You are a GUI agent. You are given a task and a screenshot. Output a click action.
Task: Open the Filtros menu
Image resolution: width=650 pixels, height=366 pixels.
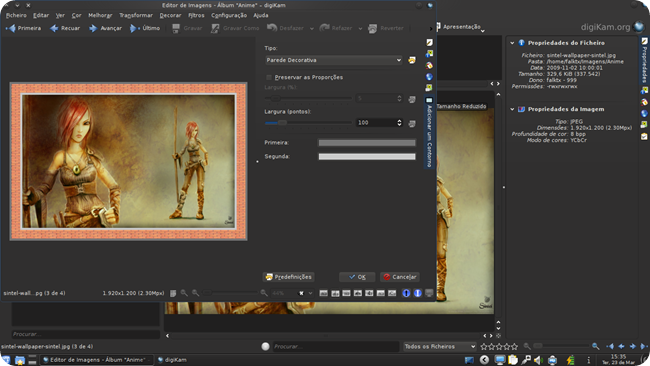(196, 15)
